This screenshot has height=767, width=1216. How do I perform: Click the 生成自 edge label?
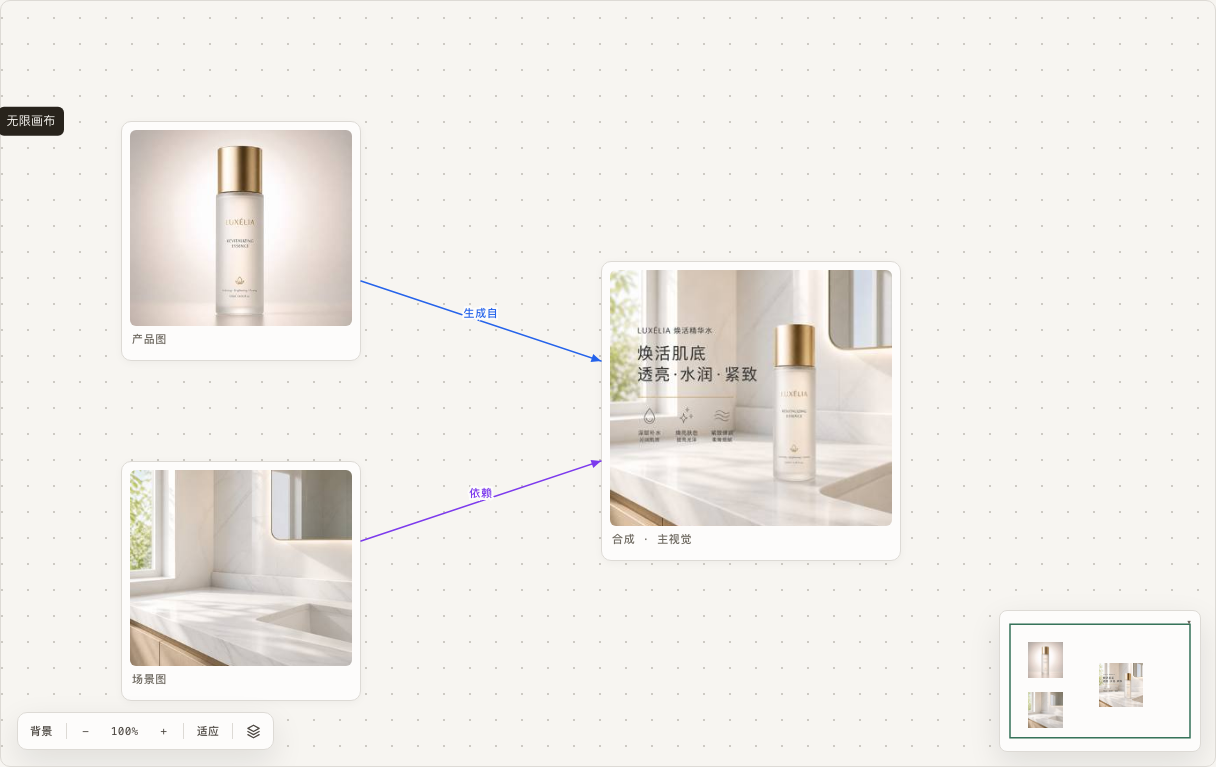480,313
